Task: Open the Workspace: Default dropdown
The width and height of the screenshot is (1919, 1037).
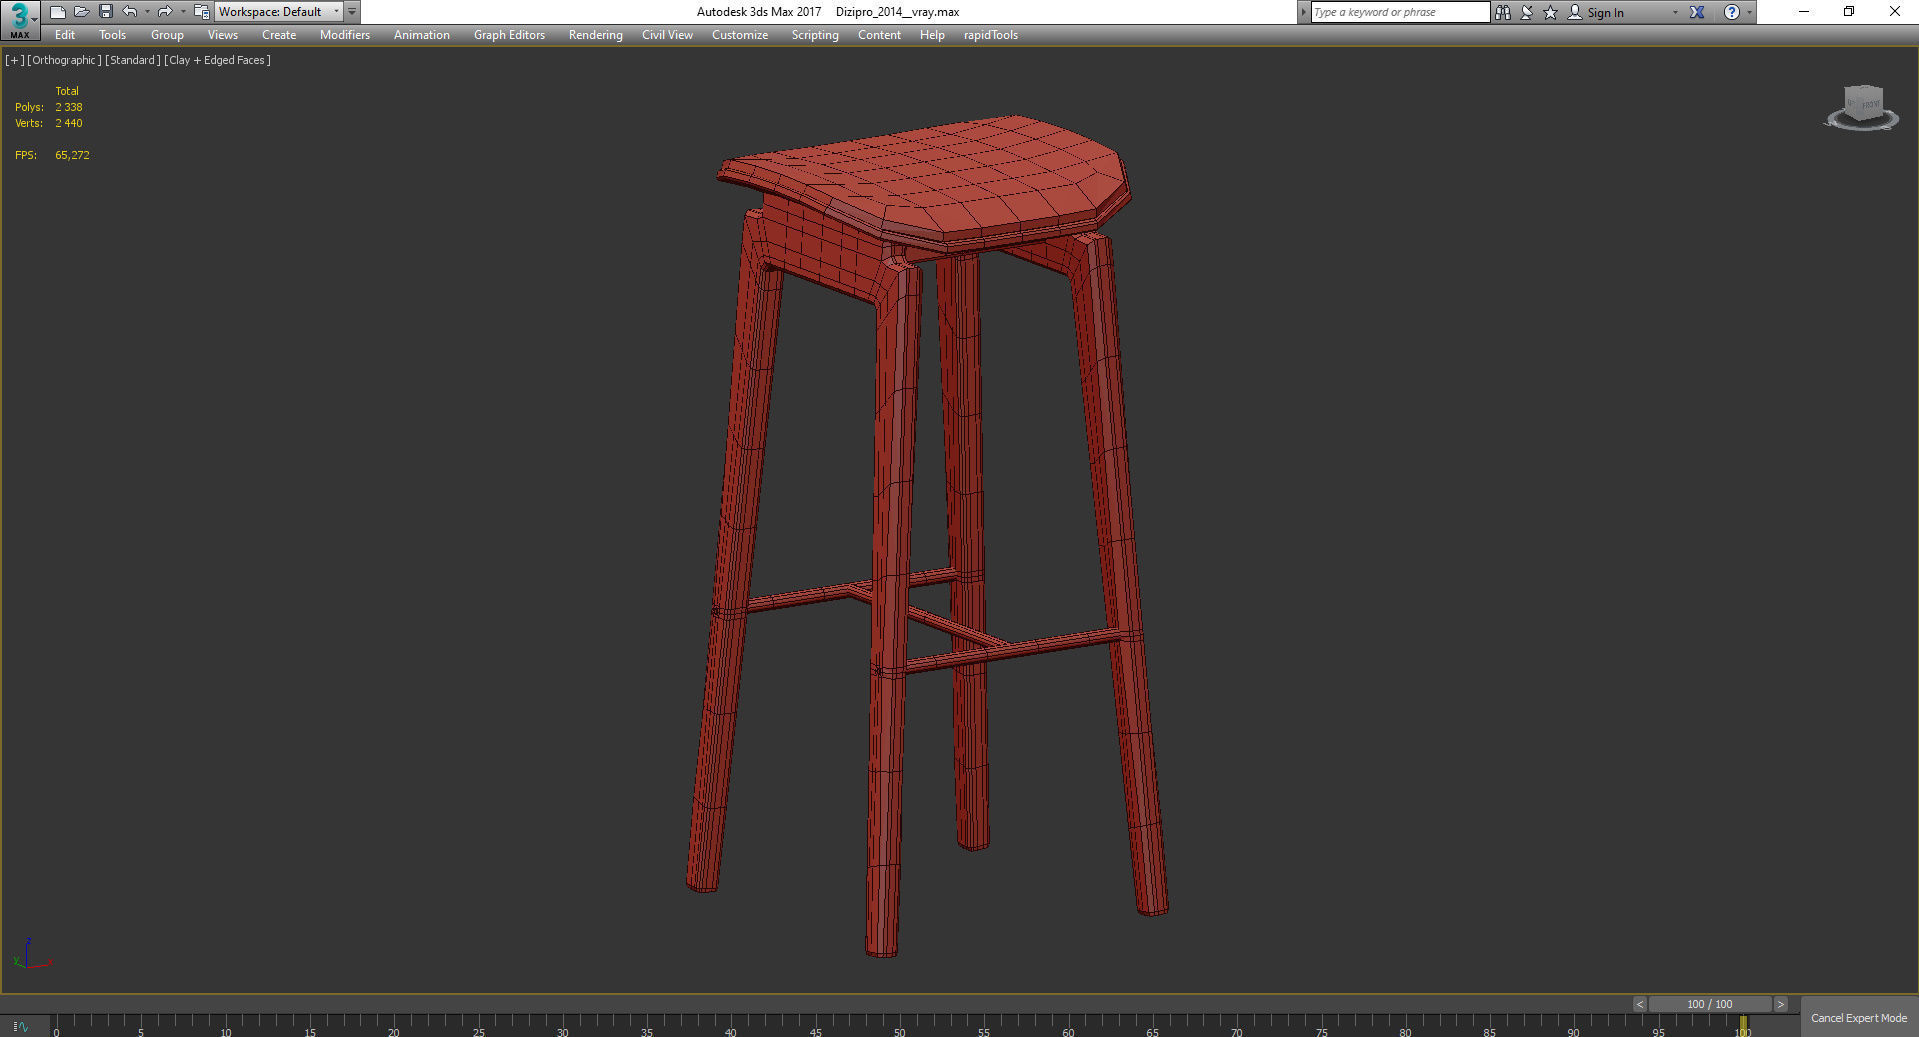Action: (279, 12)
